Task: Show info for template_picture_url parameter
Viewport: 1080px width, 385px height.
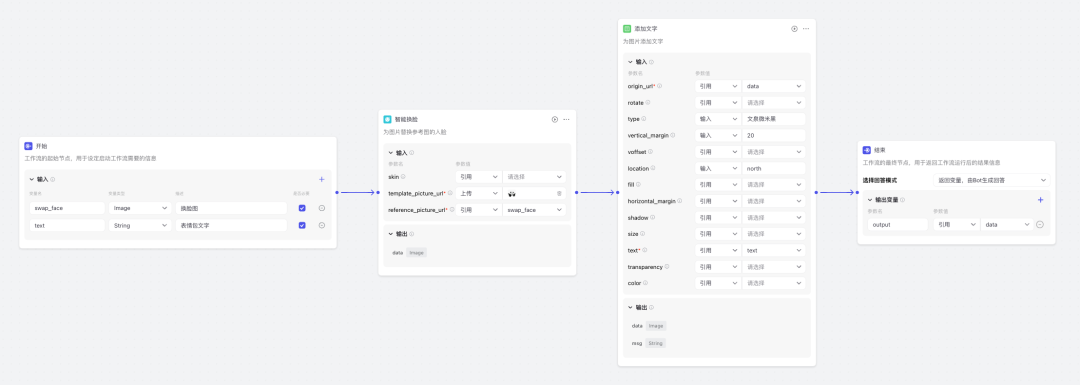Action: coord(450,194)
